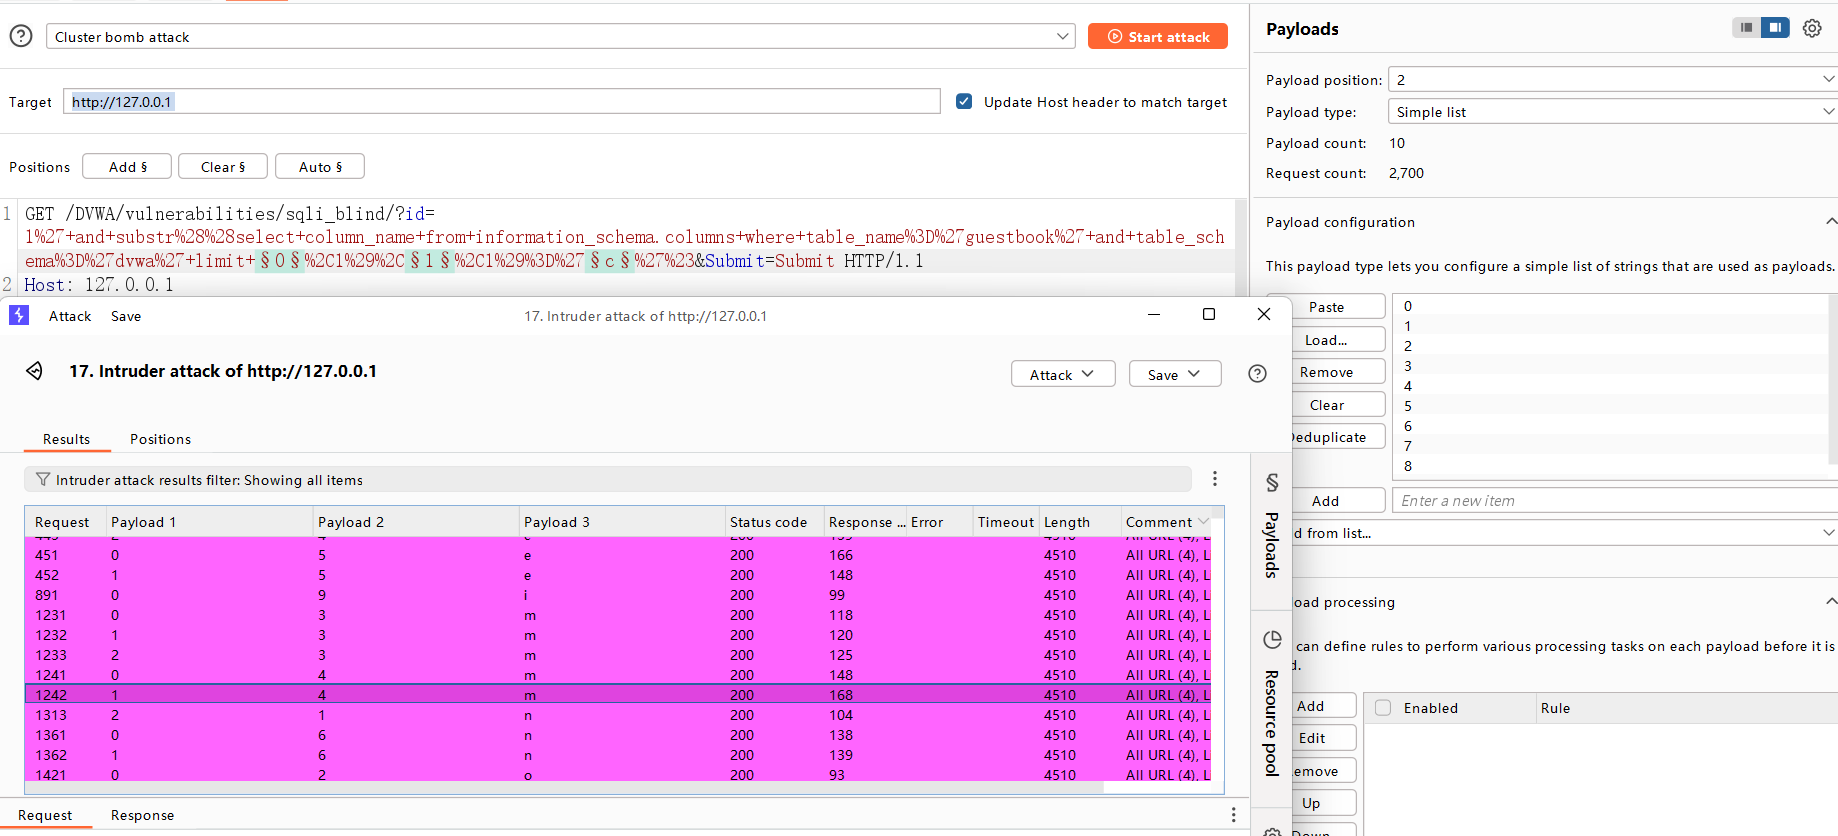The width and height of the screenshot is (1838, 836).
Task: Open the Add from list dropdown
Action: click(1565, 533)
